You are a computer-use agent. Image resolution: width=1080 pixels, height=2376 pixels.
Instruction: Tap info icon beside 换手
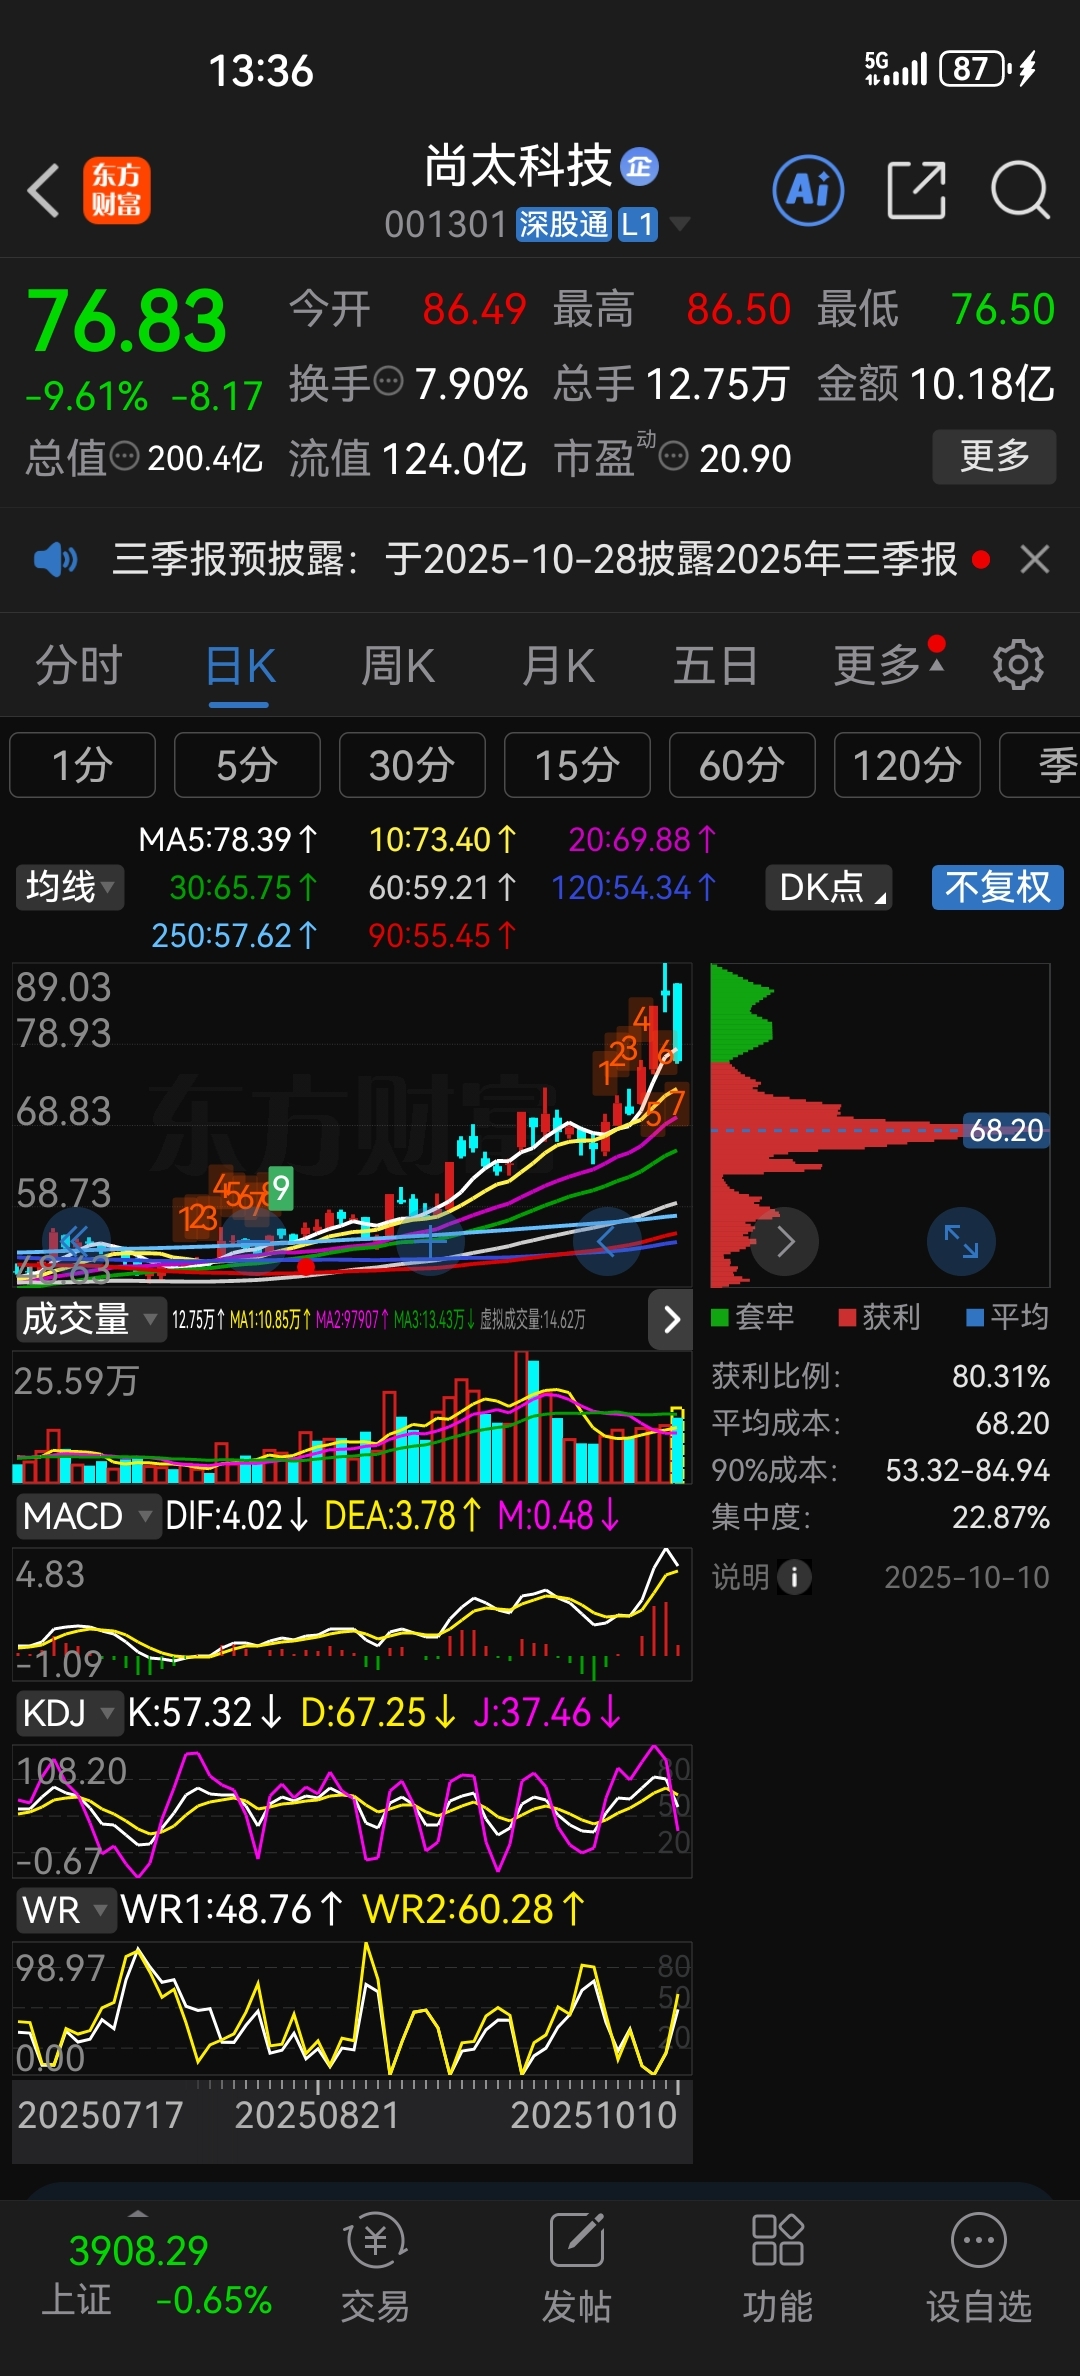[388, 381]
